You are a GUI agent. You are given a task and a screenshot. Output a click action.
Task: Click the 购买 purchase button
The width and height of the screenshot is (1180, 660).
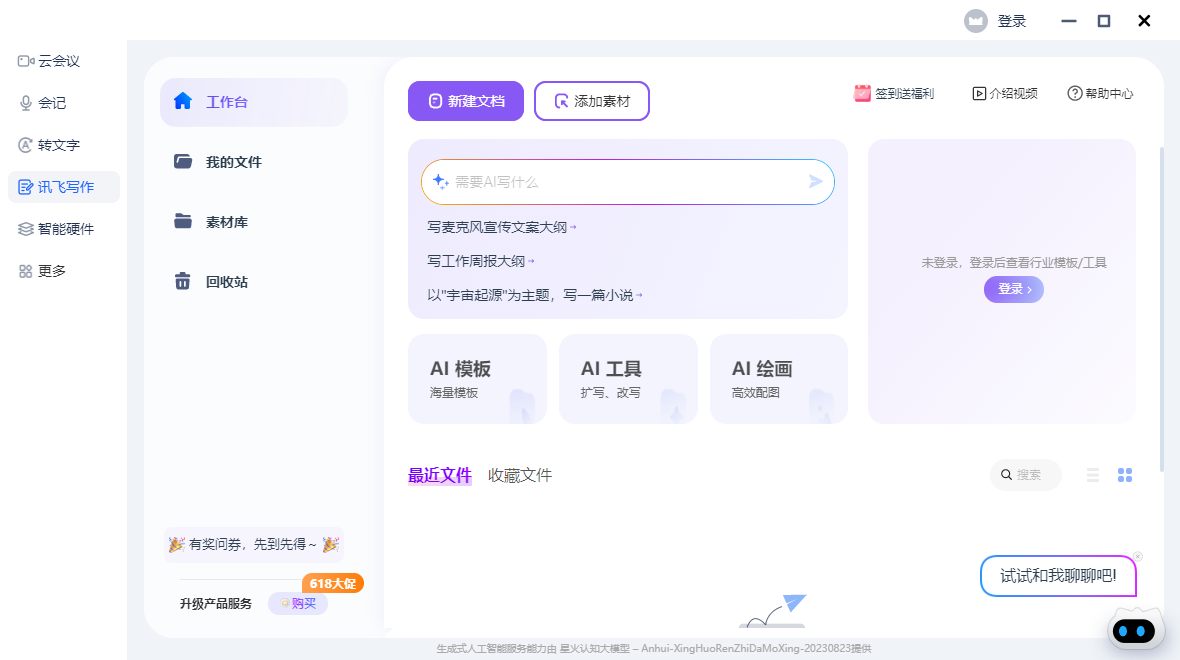(x=298, y=604)
